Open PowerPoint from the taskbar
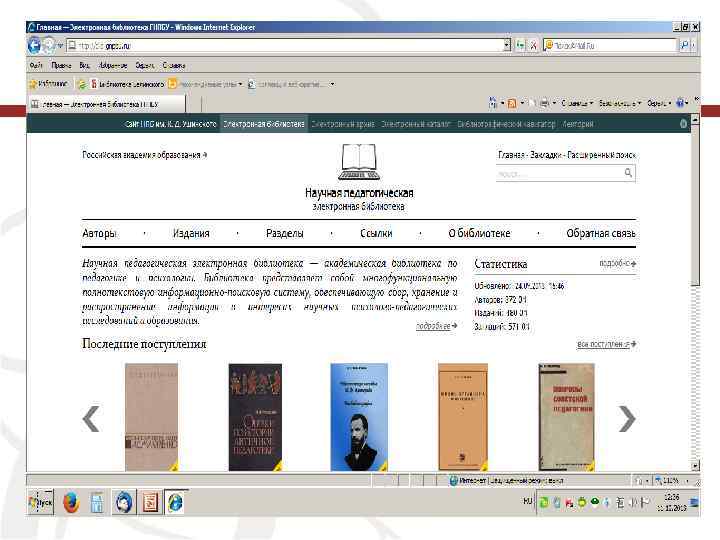 click(150, 502)
